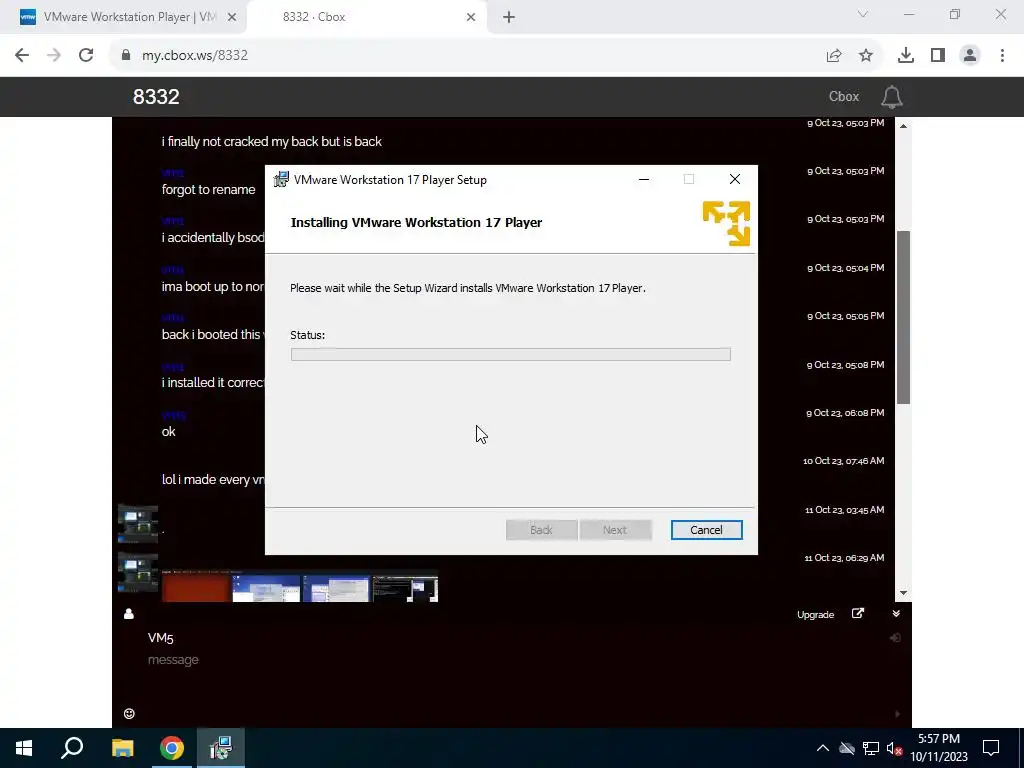Open the muted volume tray icon

[894, 748]
